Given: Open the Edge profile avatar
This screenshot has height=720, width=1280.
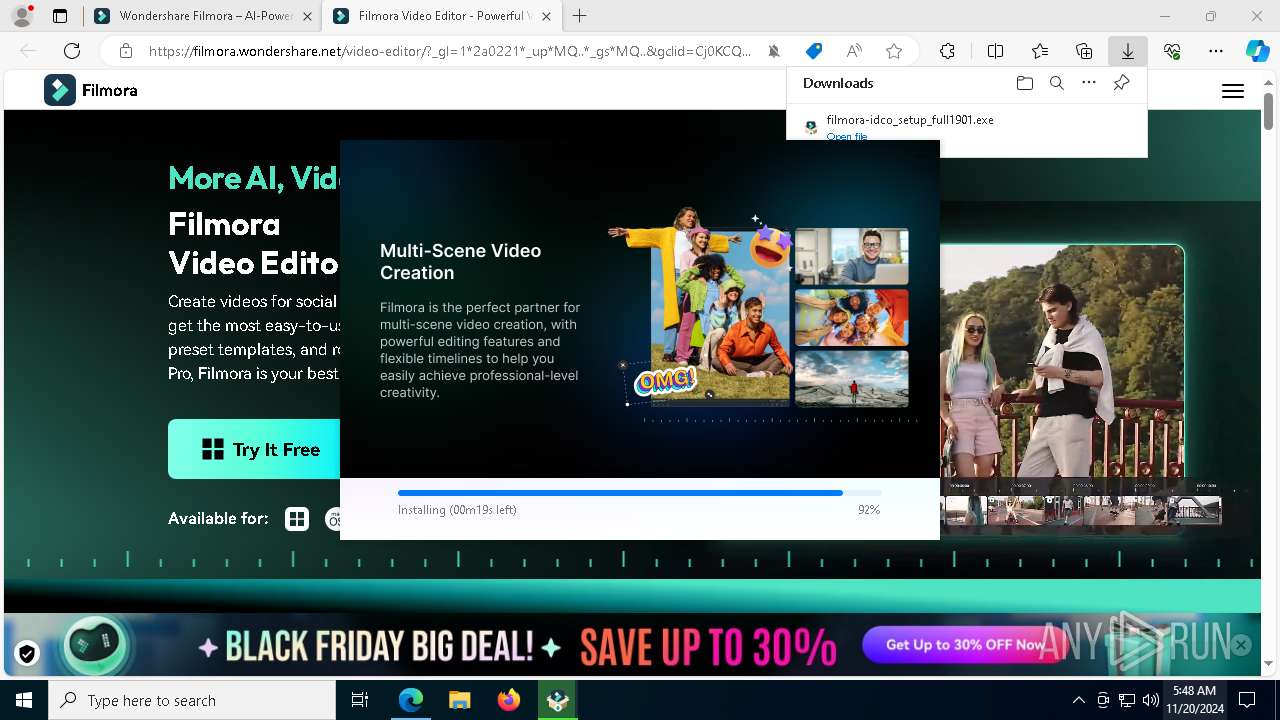Looking at the screenshot, I should [x=22, y=16].
